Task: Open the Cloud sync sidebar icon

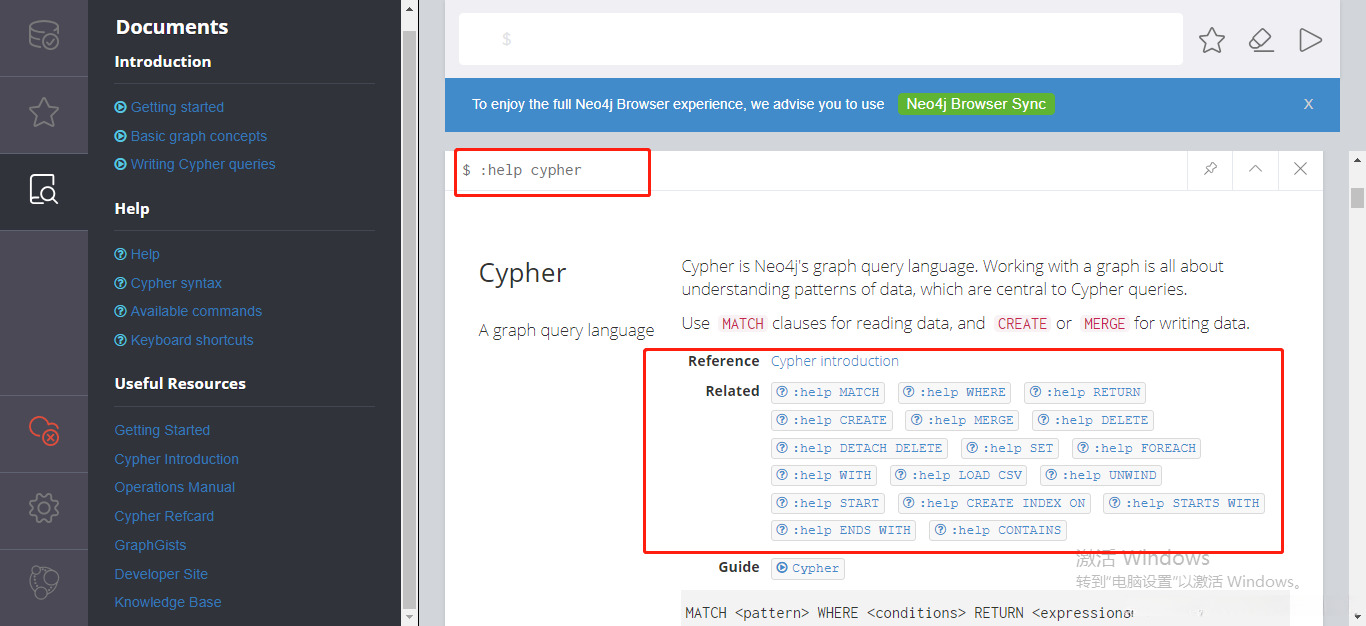Action: [44, 432]
